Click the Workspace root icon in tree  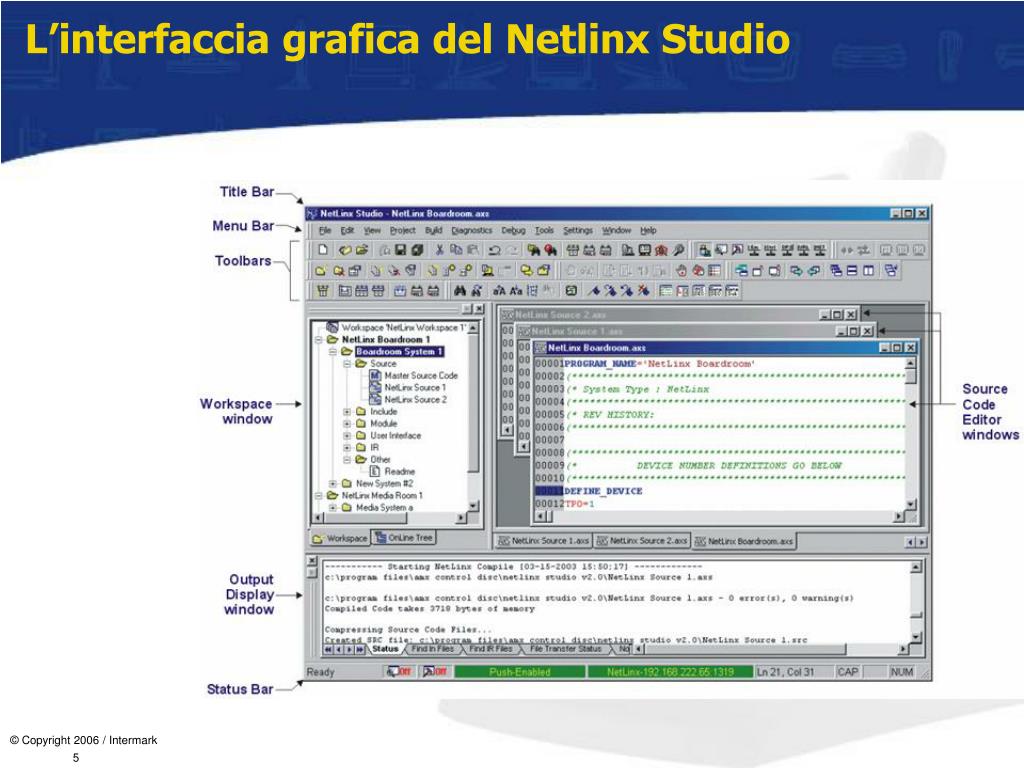point(332,327)
